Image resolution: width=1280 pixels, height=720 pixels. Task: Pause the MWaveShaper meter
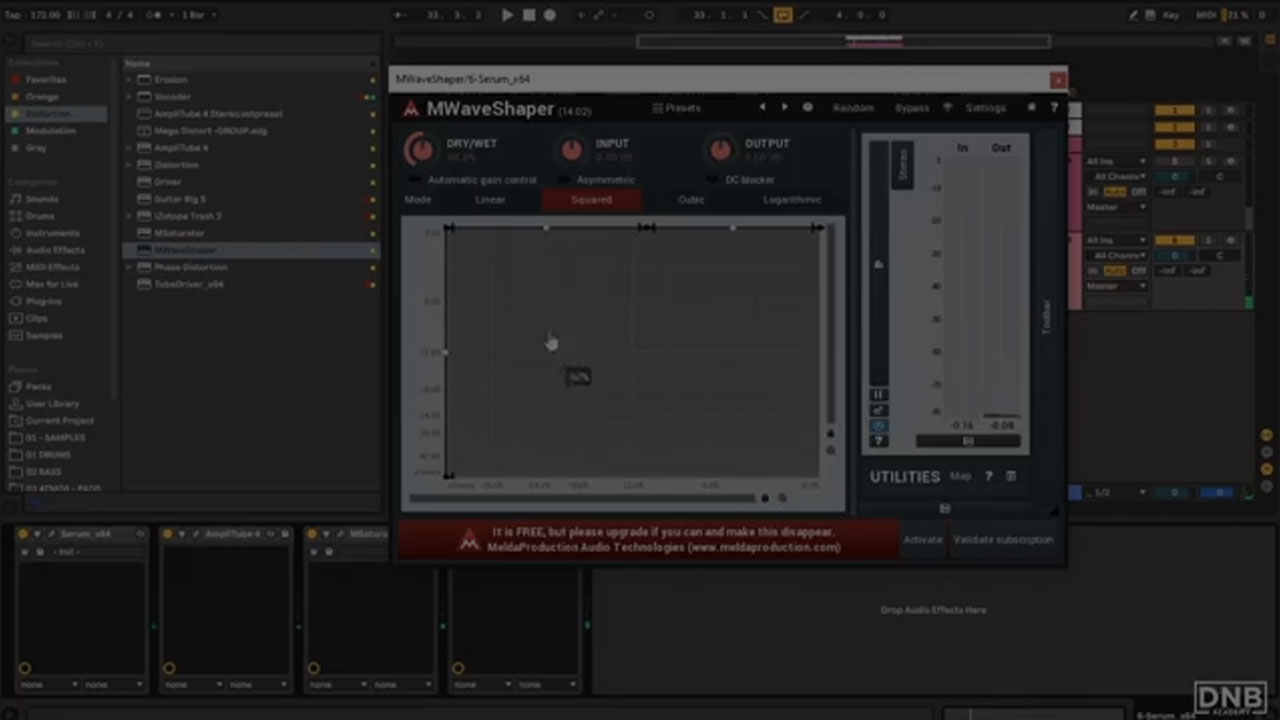[879, 395]
